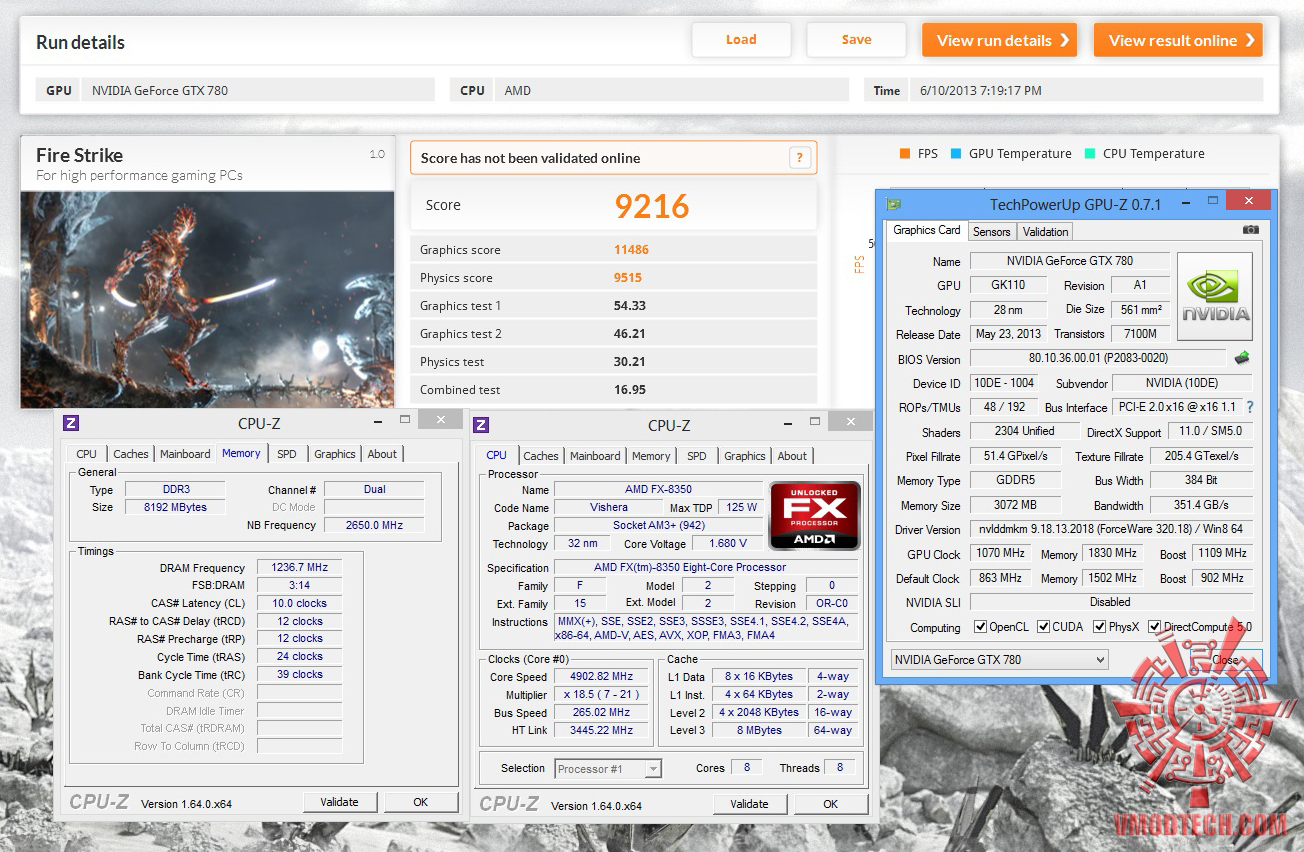The width and height of the screenshot is (1304, 852).
Task: Click the Bus Interface question mark icon
Action: [x=1249, y=407]
